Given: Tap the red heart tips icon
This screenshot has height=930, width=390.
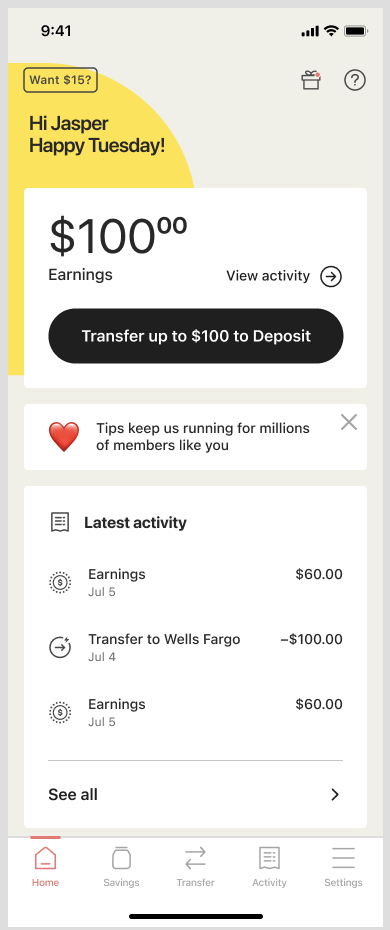Looking at the screenshot, I should 63,437.
